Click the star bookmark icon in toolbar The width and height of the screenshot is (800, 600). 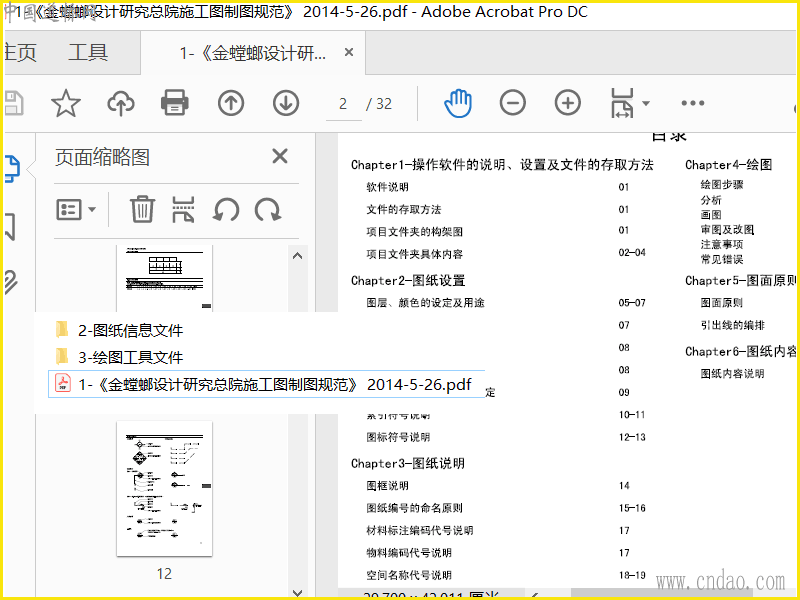(x=66, y=104)
